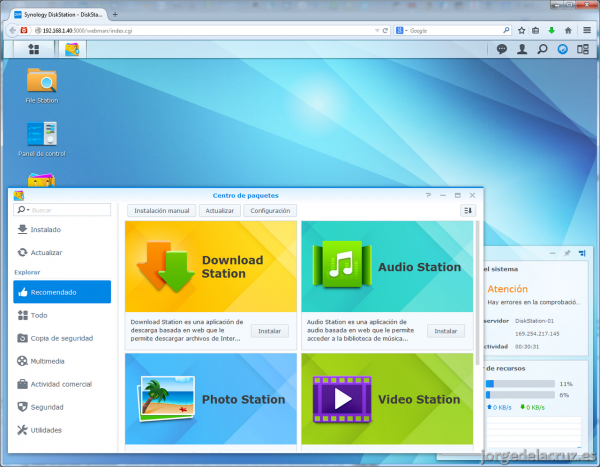This screenshot has height=467, width=600.
Task: Open the Google search engine dropdown
Action: 401,31
